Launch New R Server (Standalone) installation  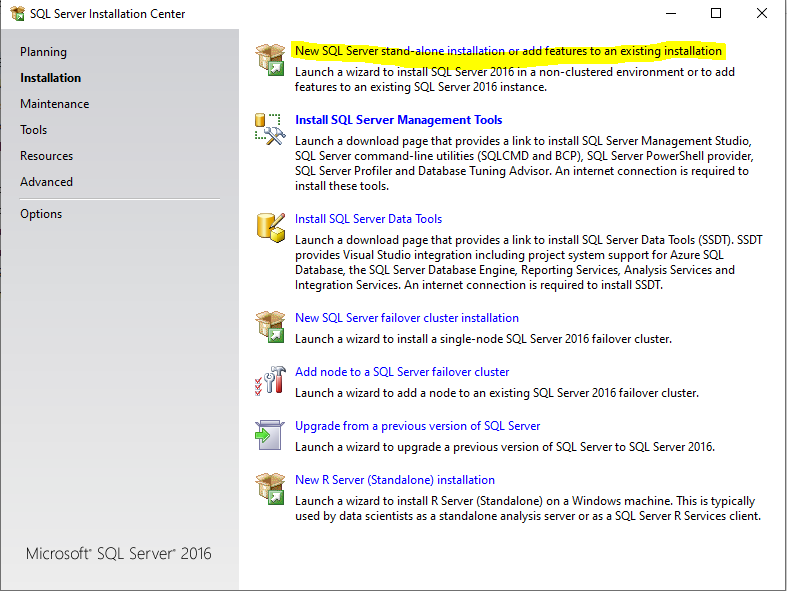tap(395, 480)
